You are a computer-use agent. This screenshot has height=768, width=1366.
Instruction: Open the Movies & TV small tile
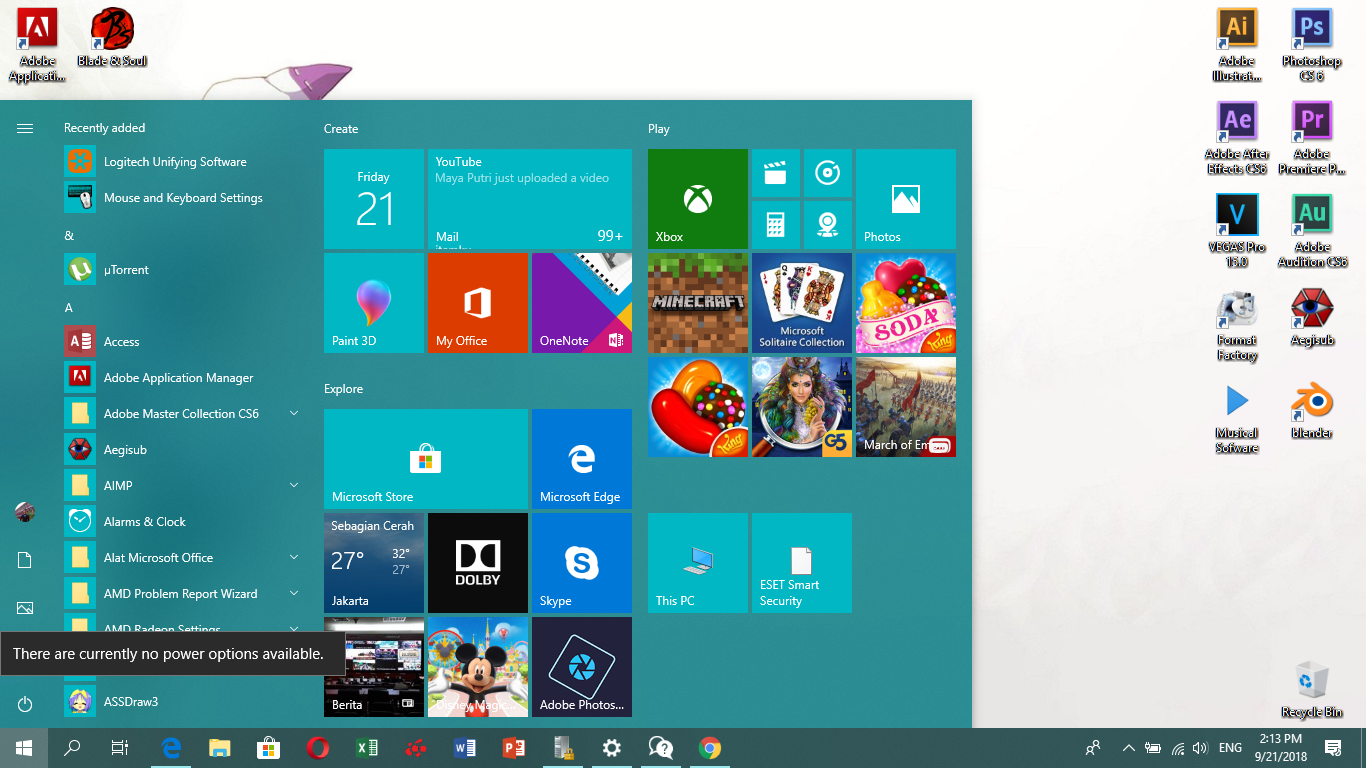tap(776, 173)
